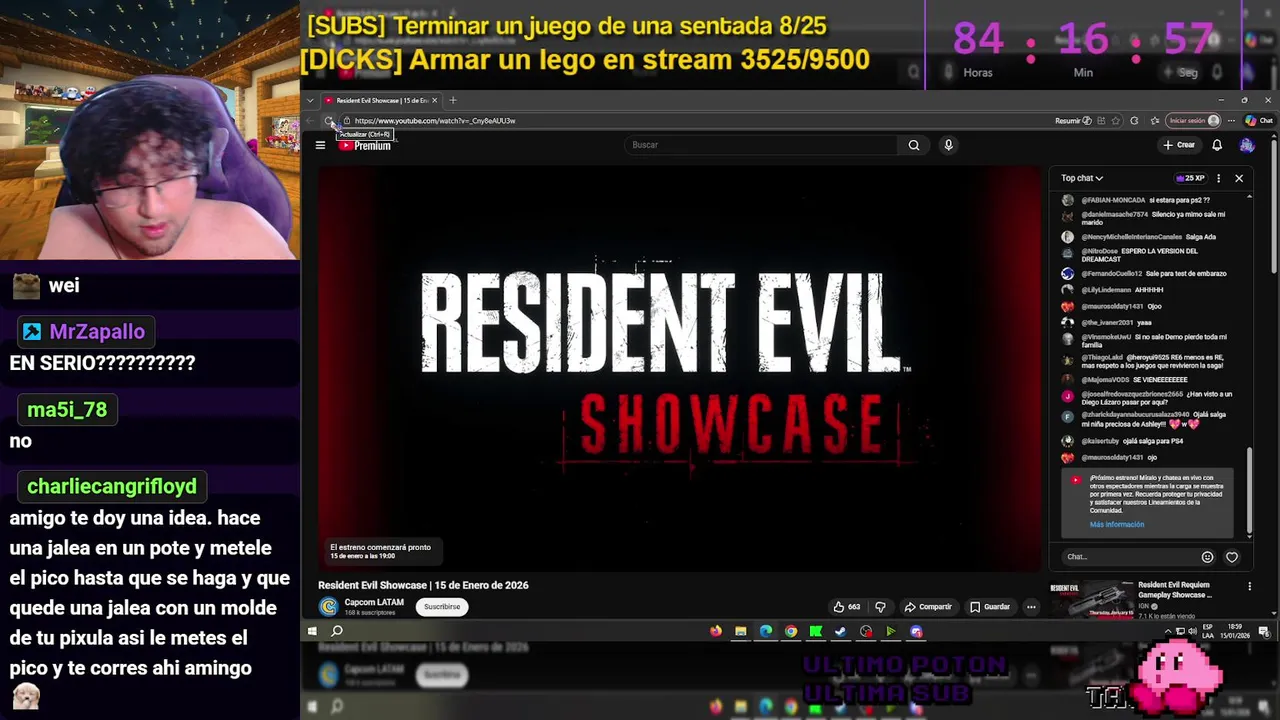Go to YouTube Premium home logo
The width and height of the screenshot is (1280, 720).
pyautogui.click(x=364, y=145)
